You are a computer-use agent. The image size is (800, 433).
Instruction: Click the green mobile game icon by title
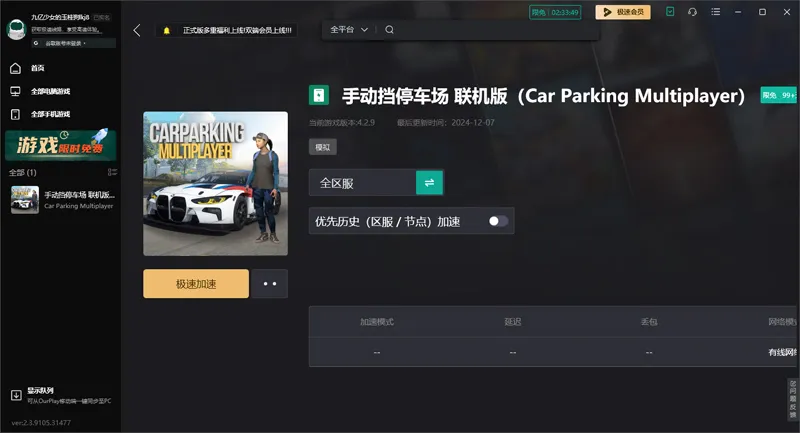pyautogui.click(x=319, y=95)
